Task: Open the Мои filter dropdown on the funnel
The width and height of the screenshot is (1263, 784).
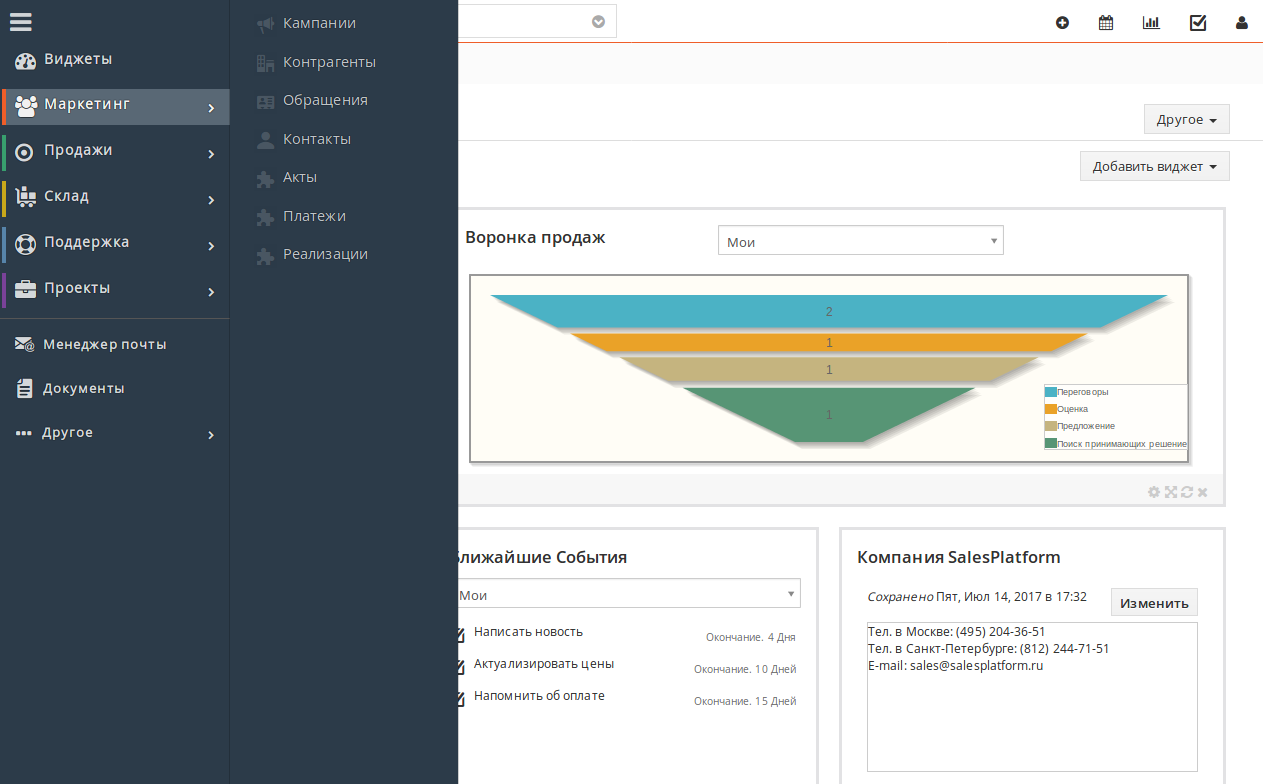Action: pyautogui.click(x=860, y=240)
